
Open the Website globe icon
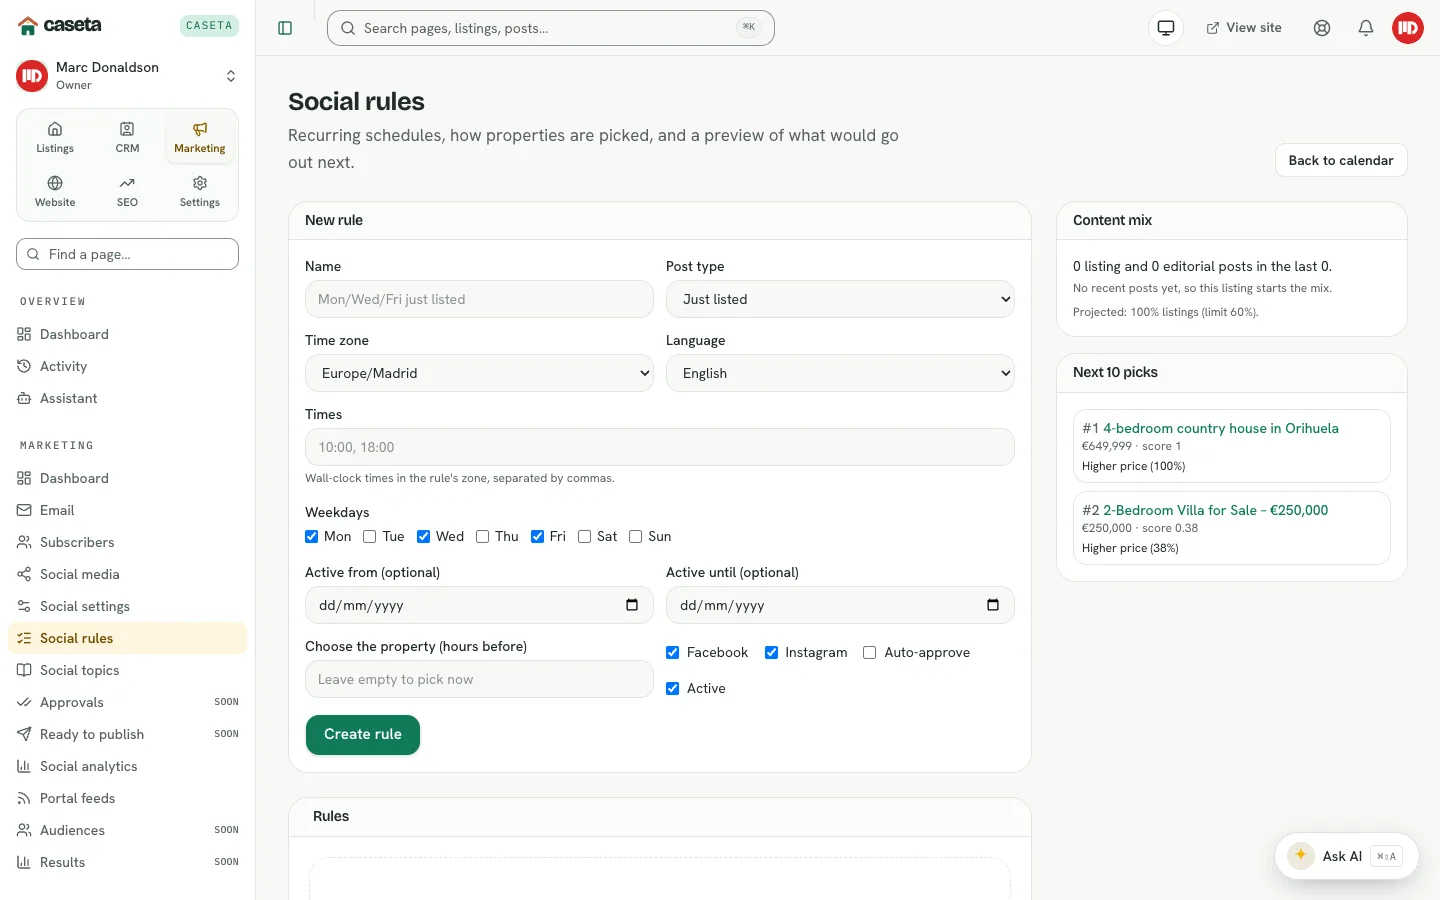55,192
